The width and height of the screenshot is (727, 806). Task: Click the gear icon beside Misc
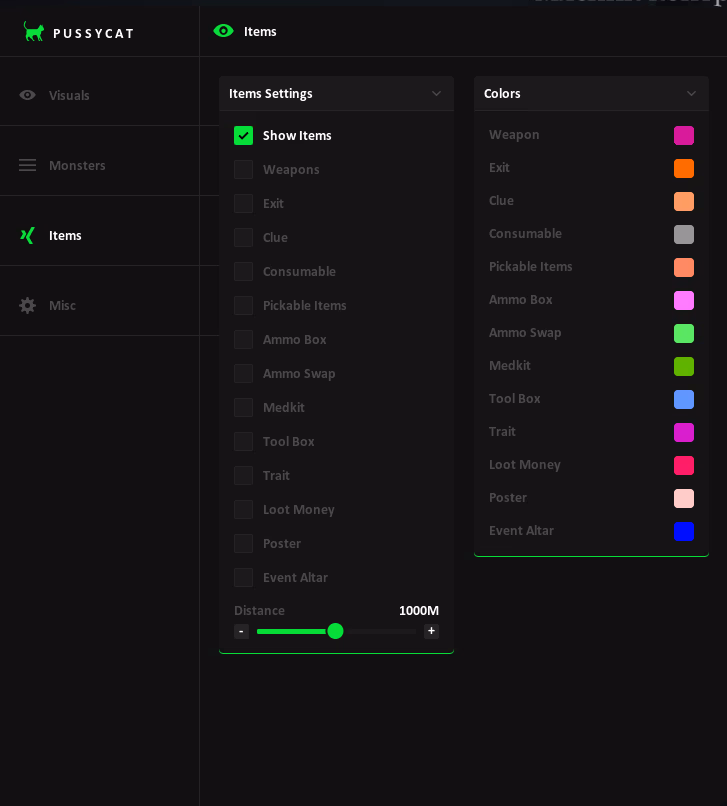click(28, 305)
